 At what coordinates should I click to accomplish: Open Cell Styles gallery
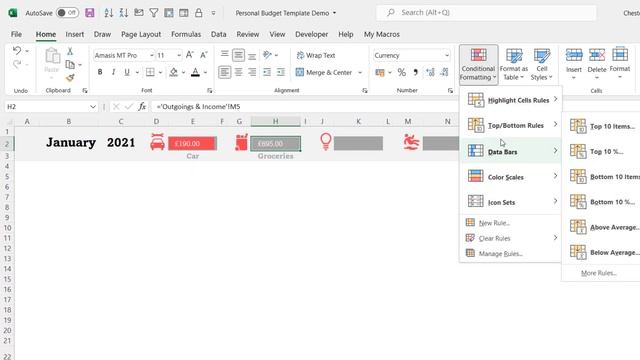tap(542, 64)
